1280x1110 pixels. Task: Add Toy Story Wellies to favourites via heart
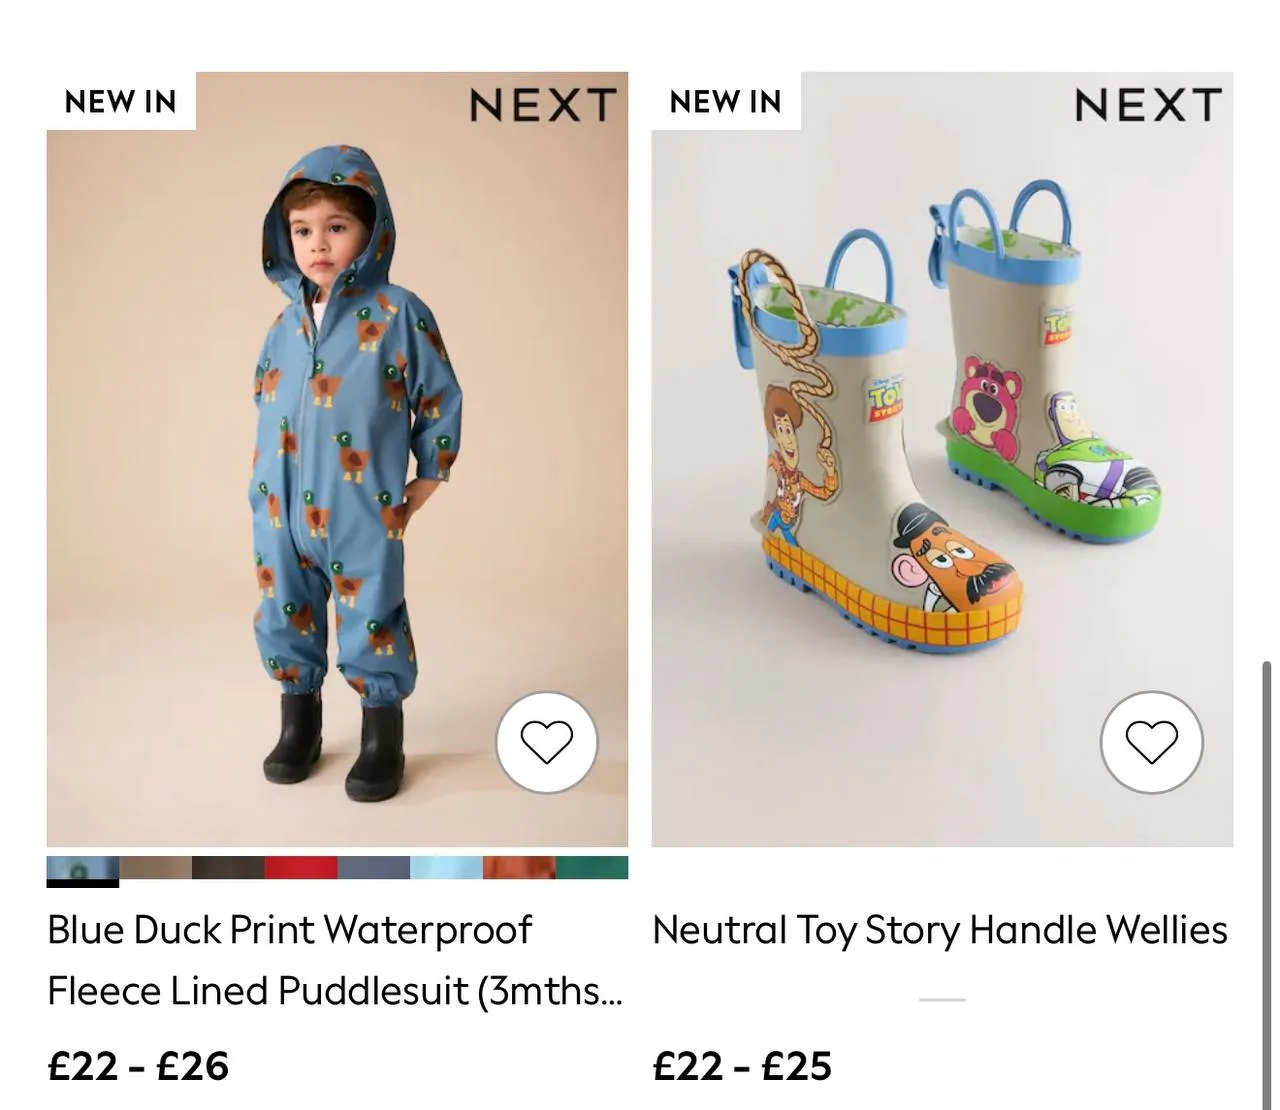coord(1152,742)
